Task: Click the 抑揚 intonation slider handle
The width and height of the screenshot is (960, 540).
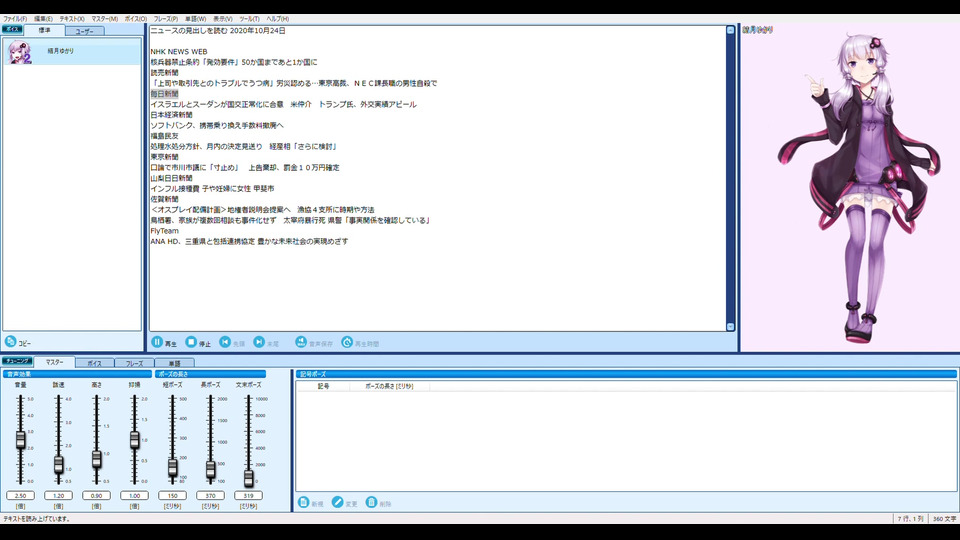Action: (x=135, y=440)
